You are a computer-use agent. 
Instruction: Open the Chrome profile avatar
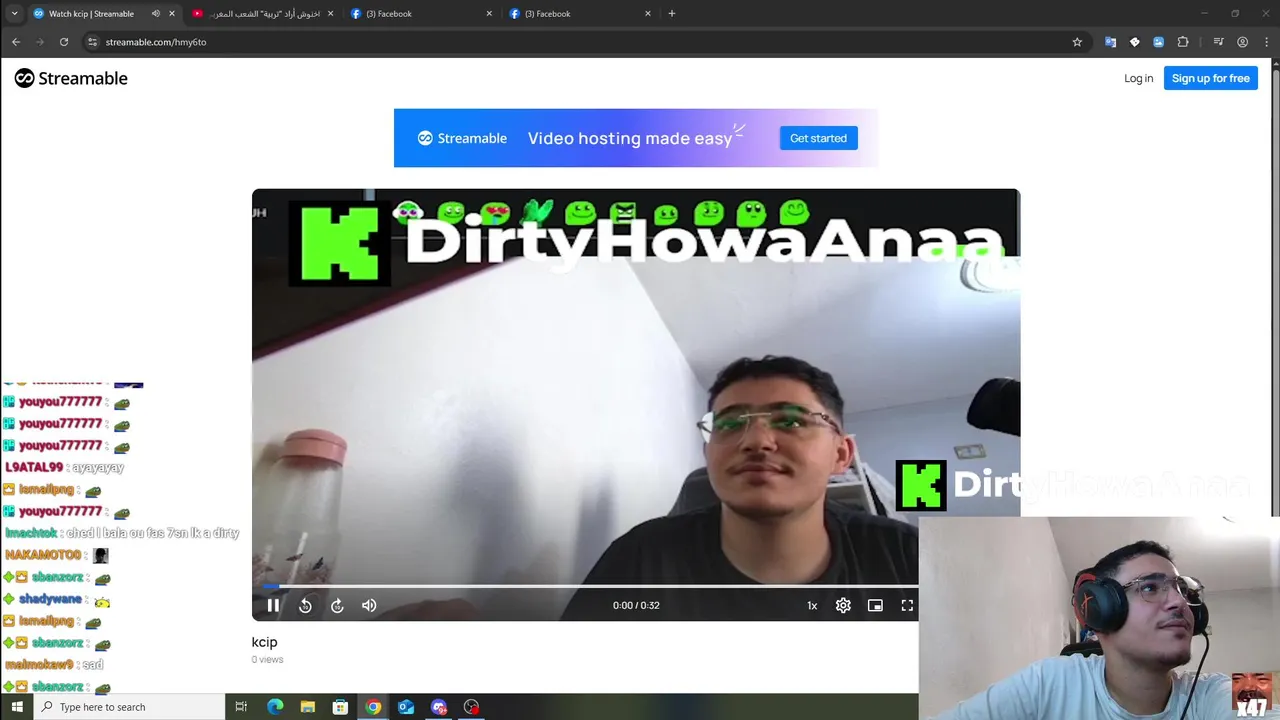(x=1242, y=42)
